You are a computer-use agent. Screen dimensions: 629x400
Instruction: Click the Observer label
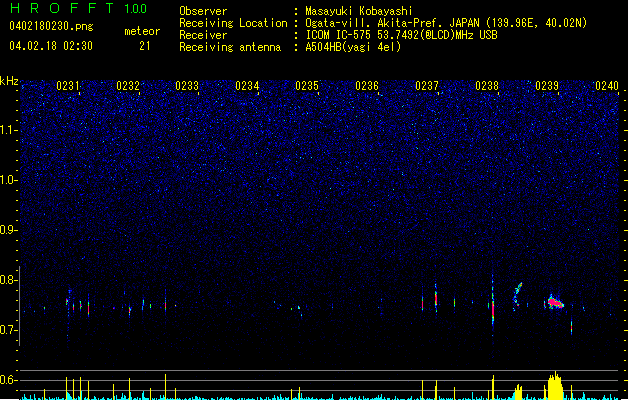pyautogui.click(x=203, y=11)
